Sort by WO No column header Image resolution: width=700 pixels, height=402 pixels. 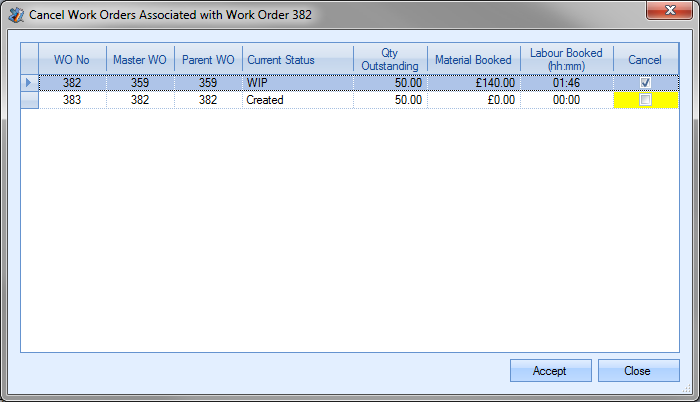[72, 59]
